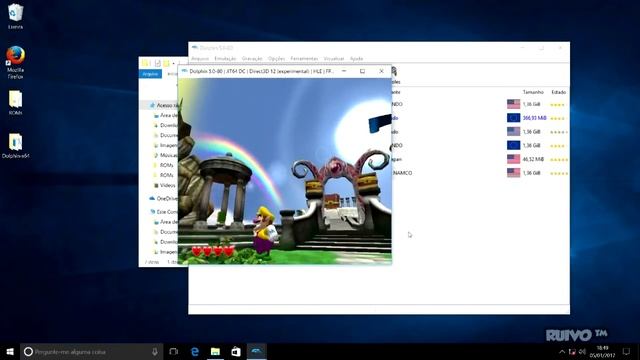
Task: Open the Recycle Bin (Lixeira) desktop icon
Action: [x=15, y=16]
